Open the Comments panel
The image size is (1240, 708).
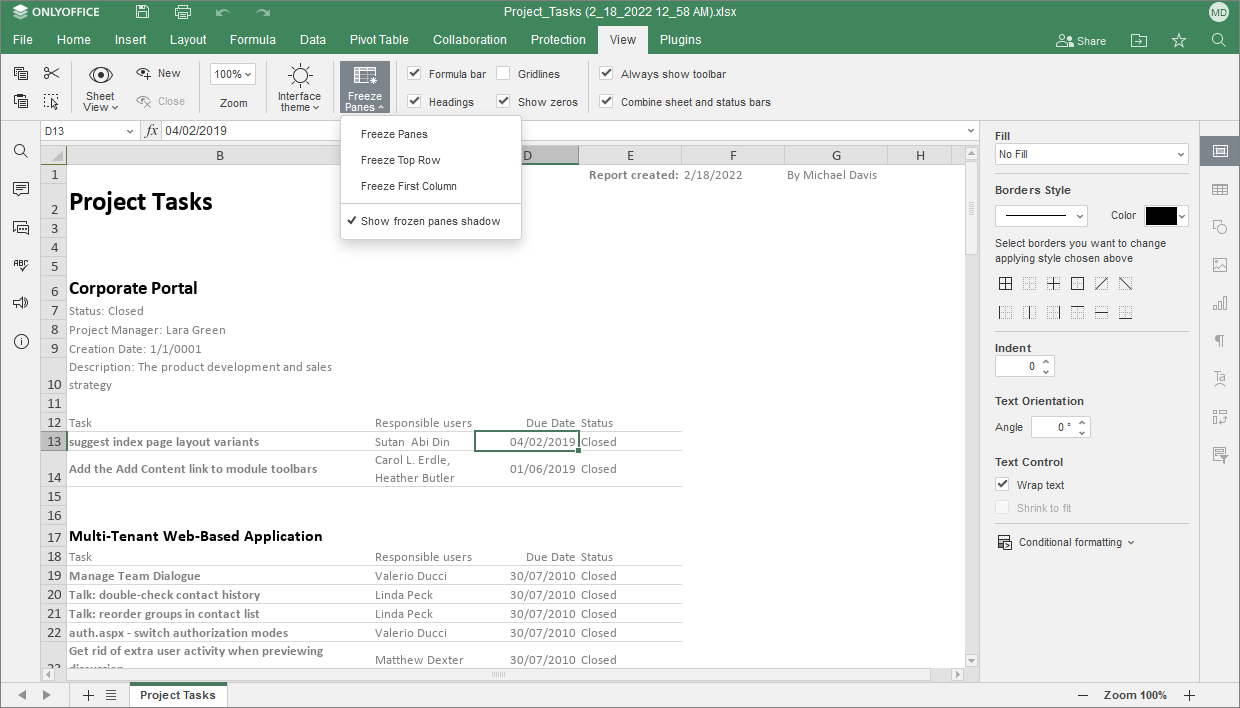pos(21,190)
